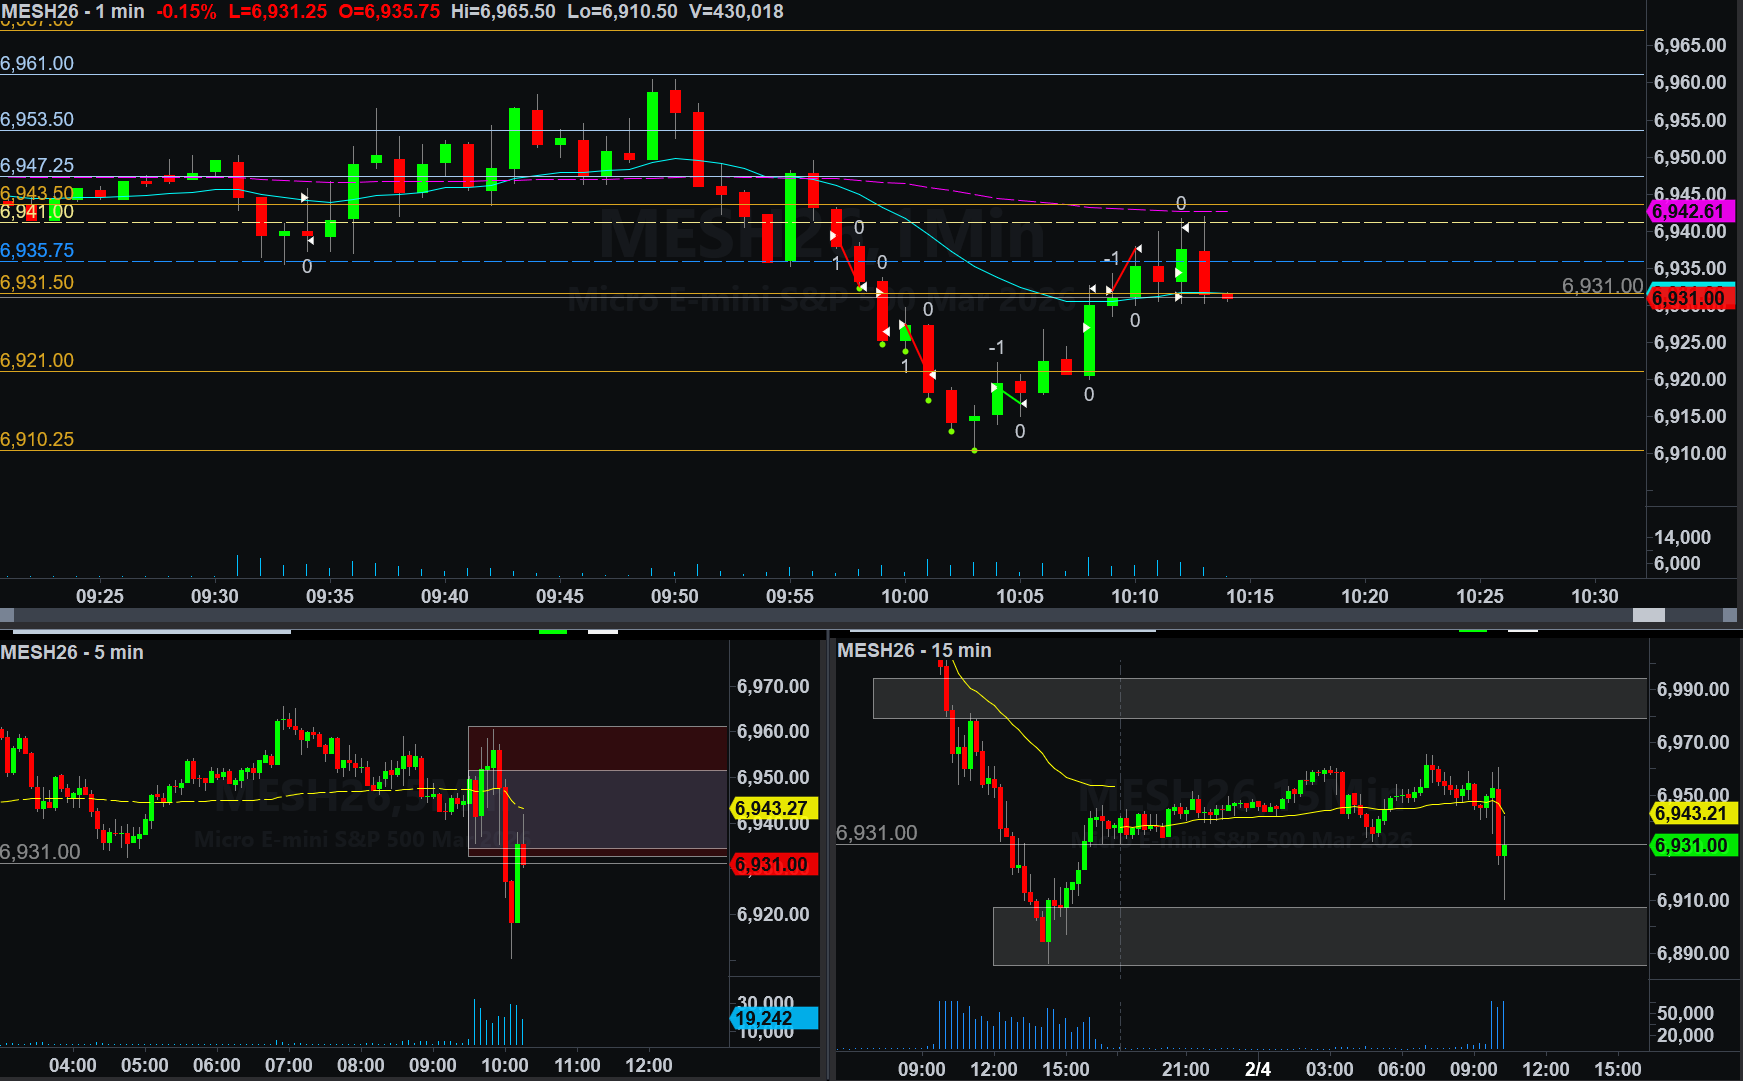Click the 10:00 time label on 1-min axis
The width and height of the screenshot is (1743, 1081).
pyautogui.click(x=904, y=596)
